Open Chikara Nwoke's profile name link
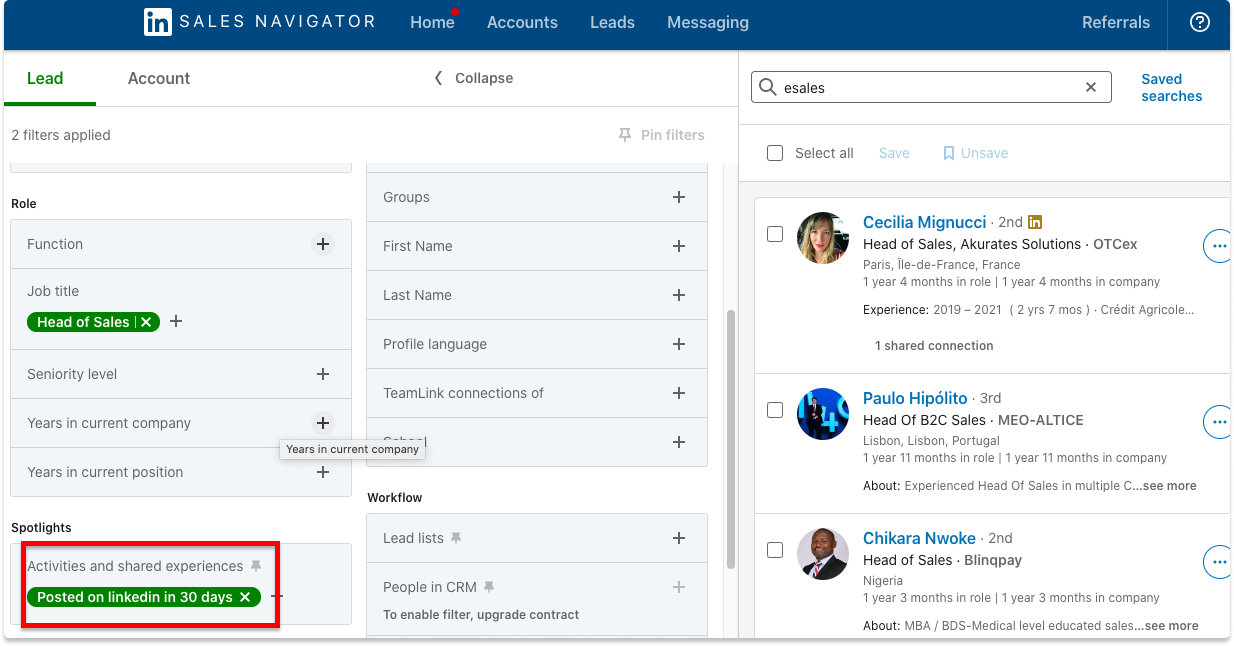The width and height of the screenshot is (1234, 646). point(919,538)
